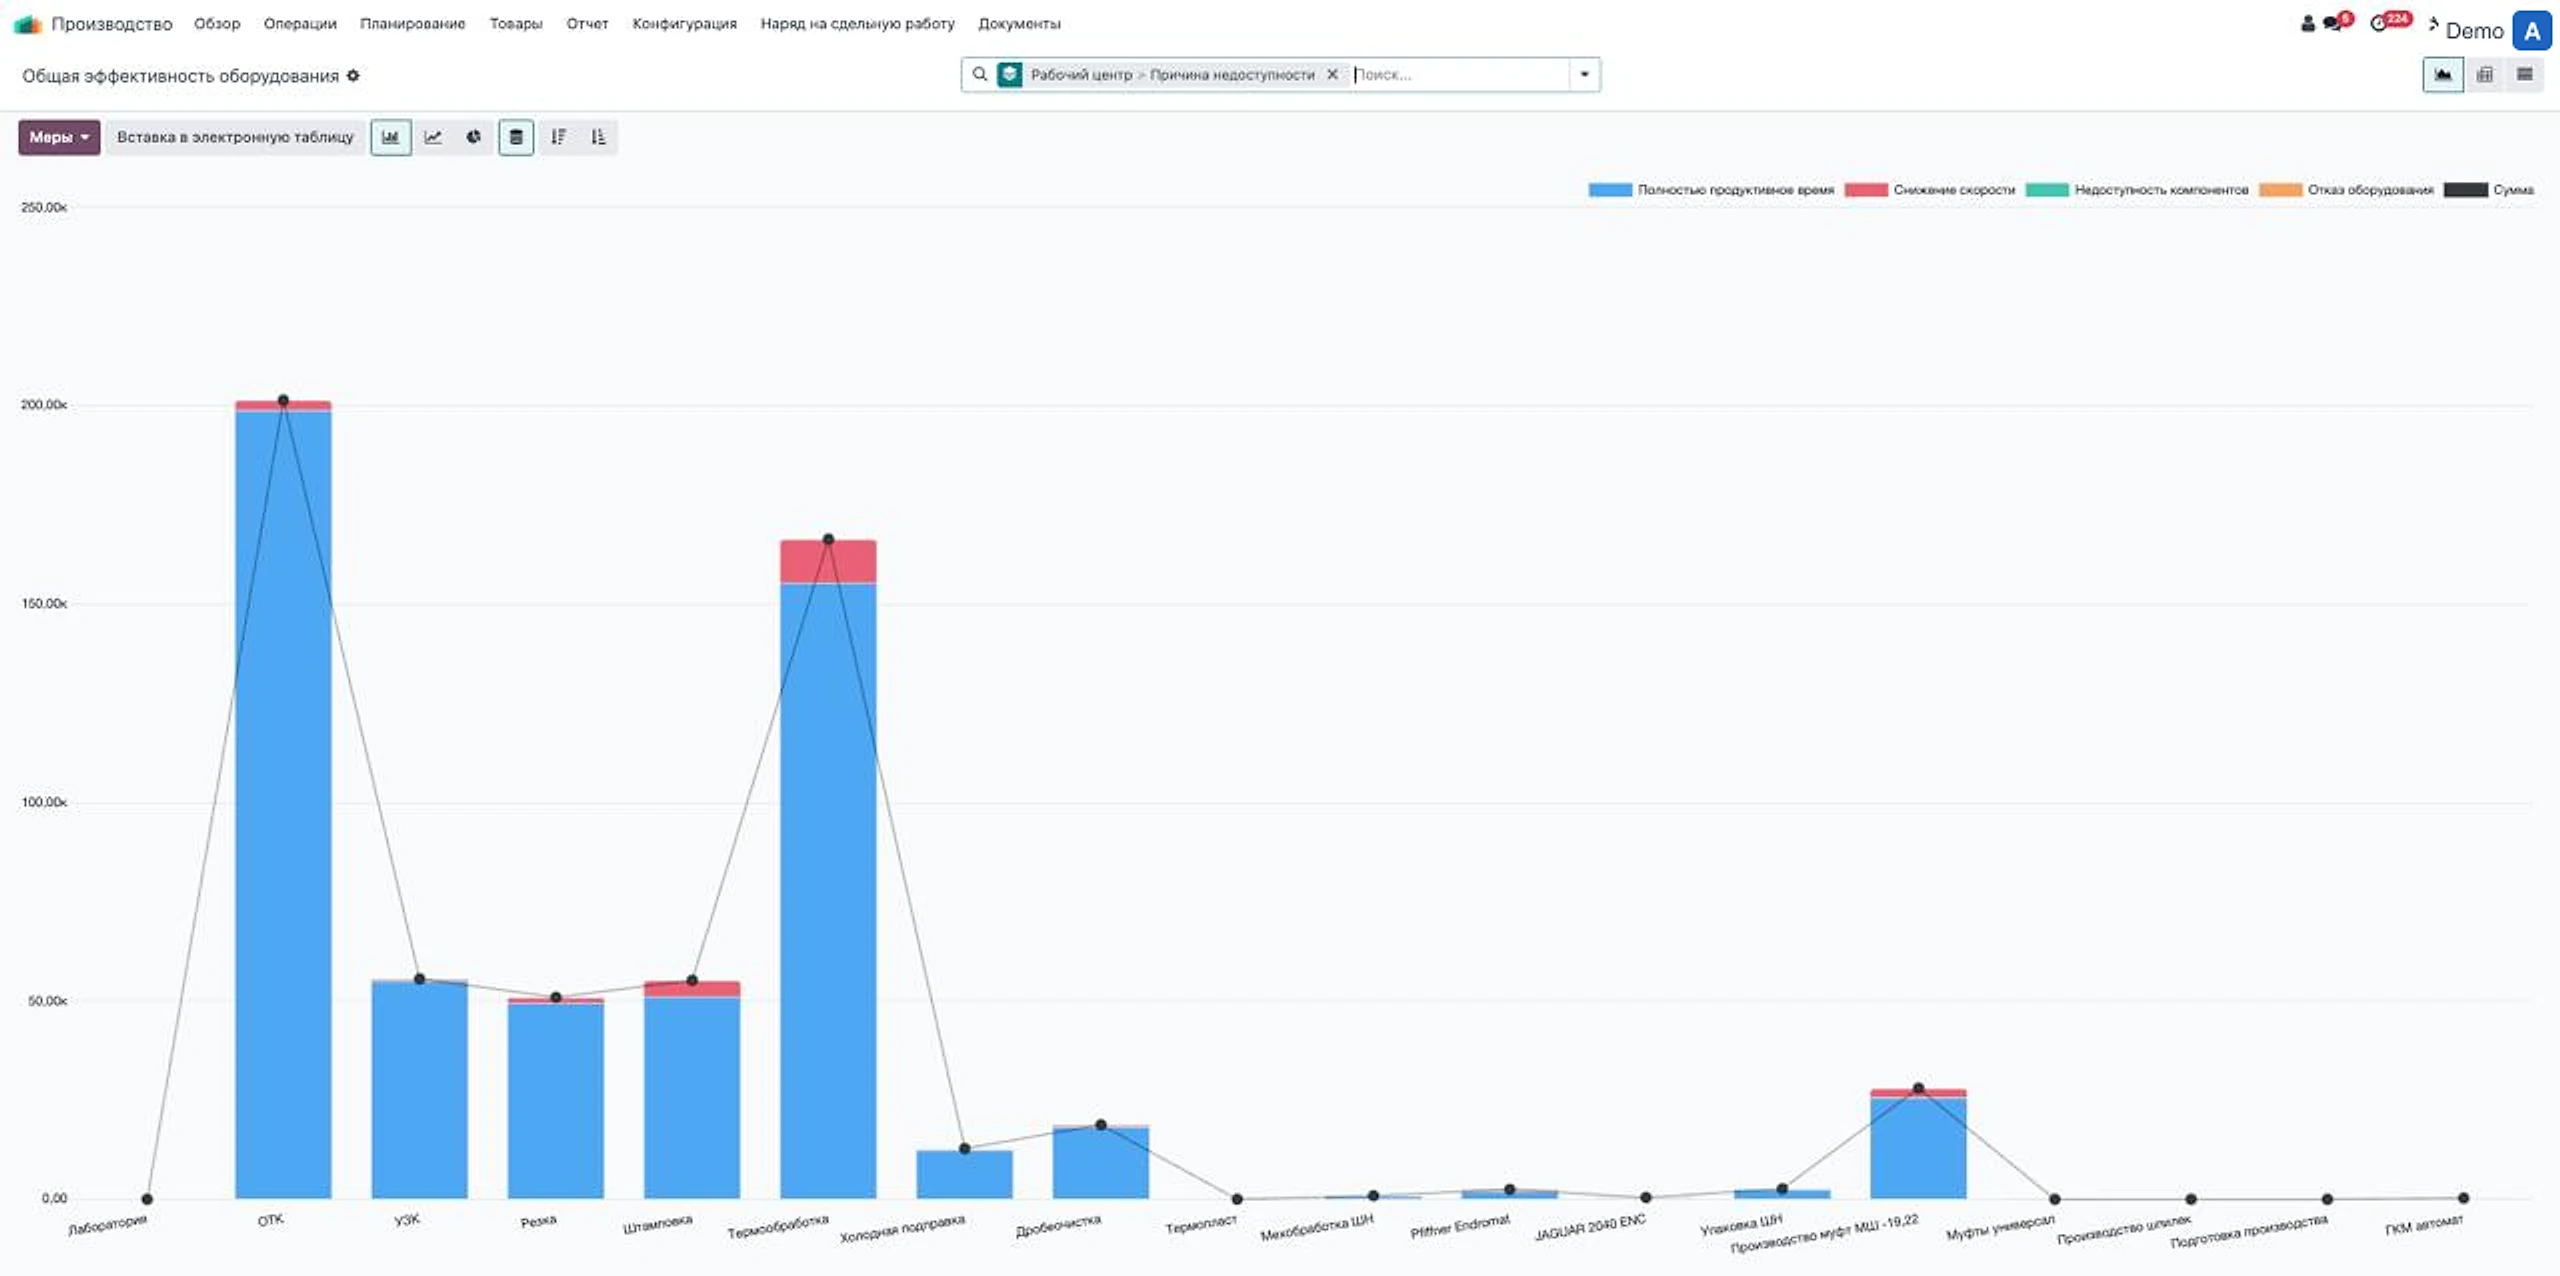Click Вставка в электронную таблицу button

[235, 137]
